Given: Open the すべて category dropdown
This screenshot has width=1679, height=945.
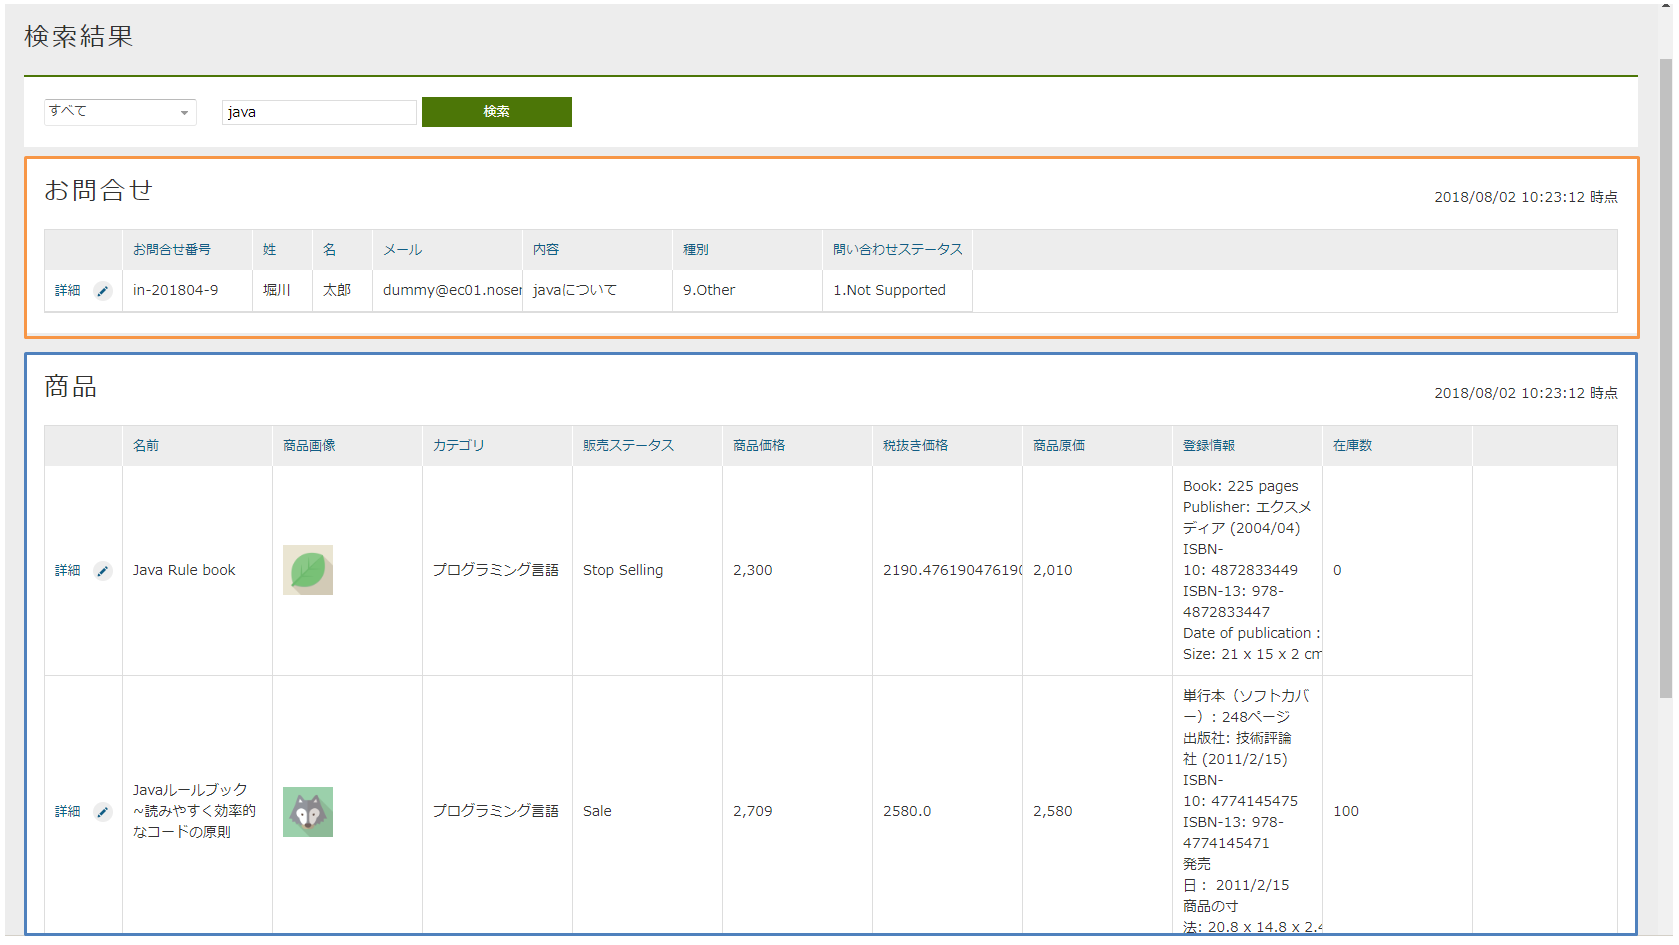Looking at the screenshot, I should coord(120,112).
